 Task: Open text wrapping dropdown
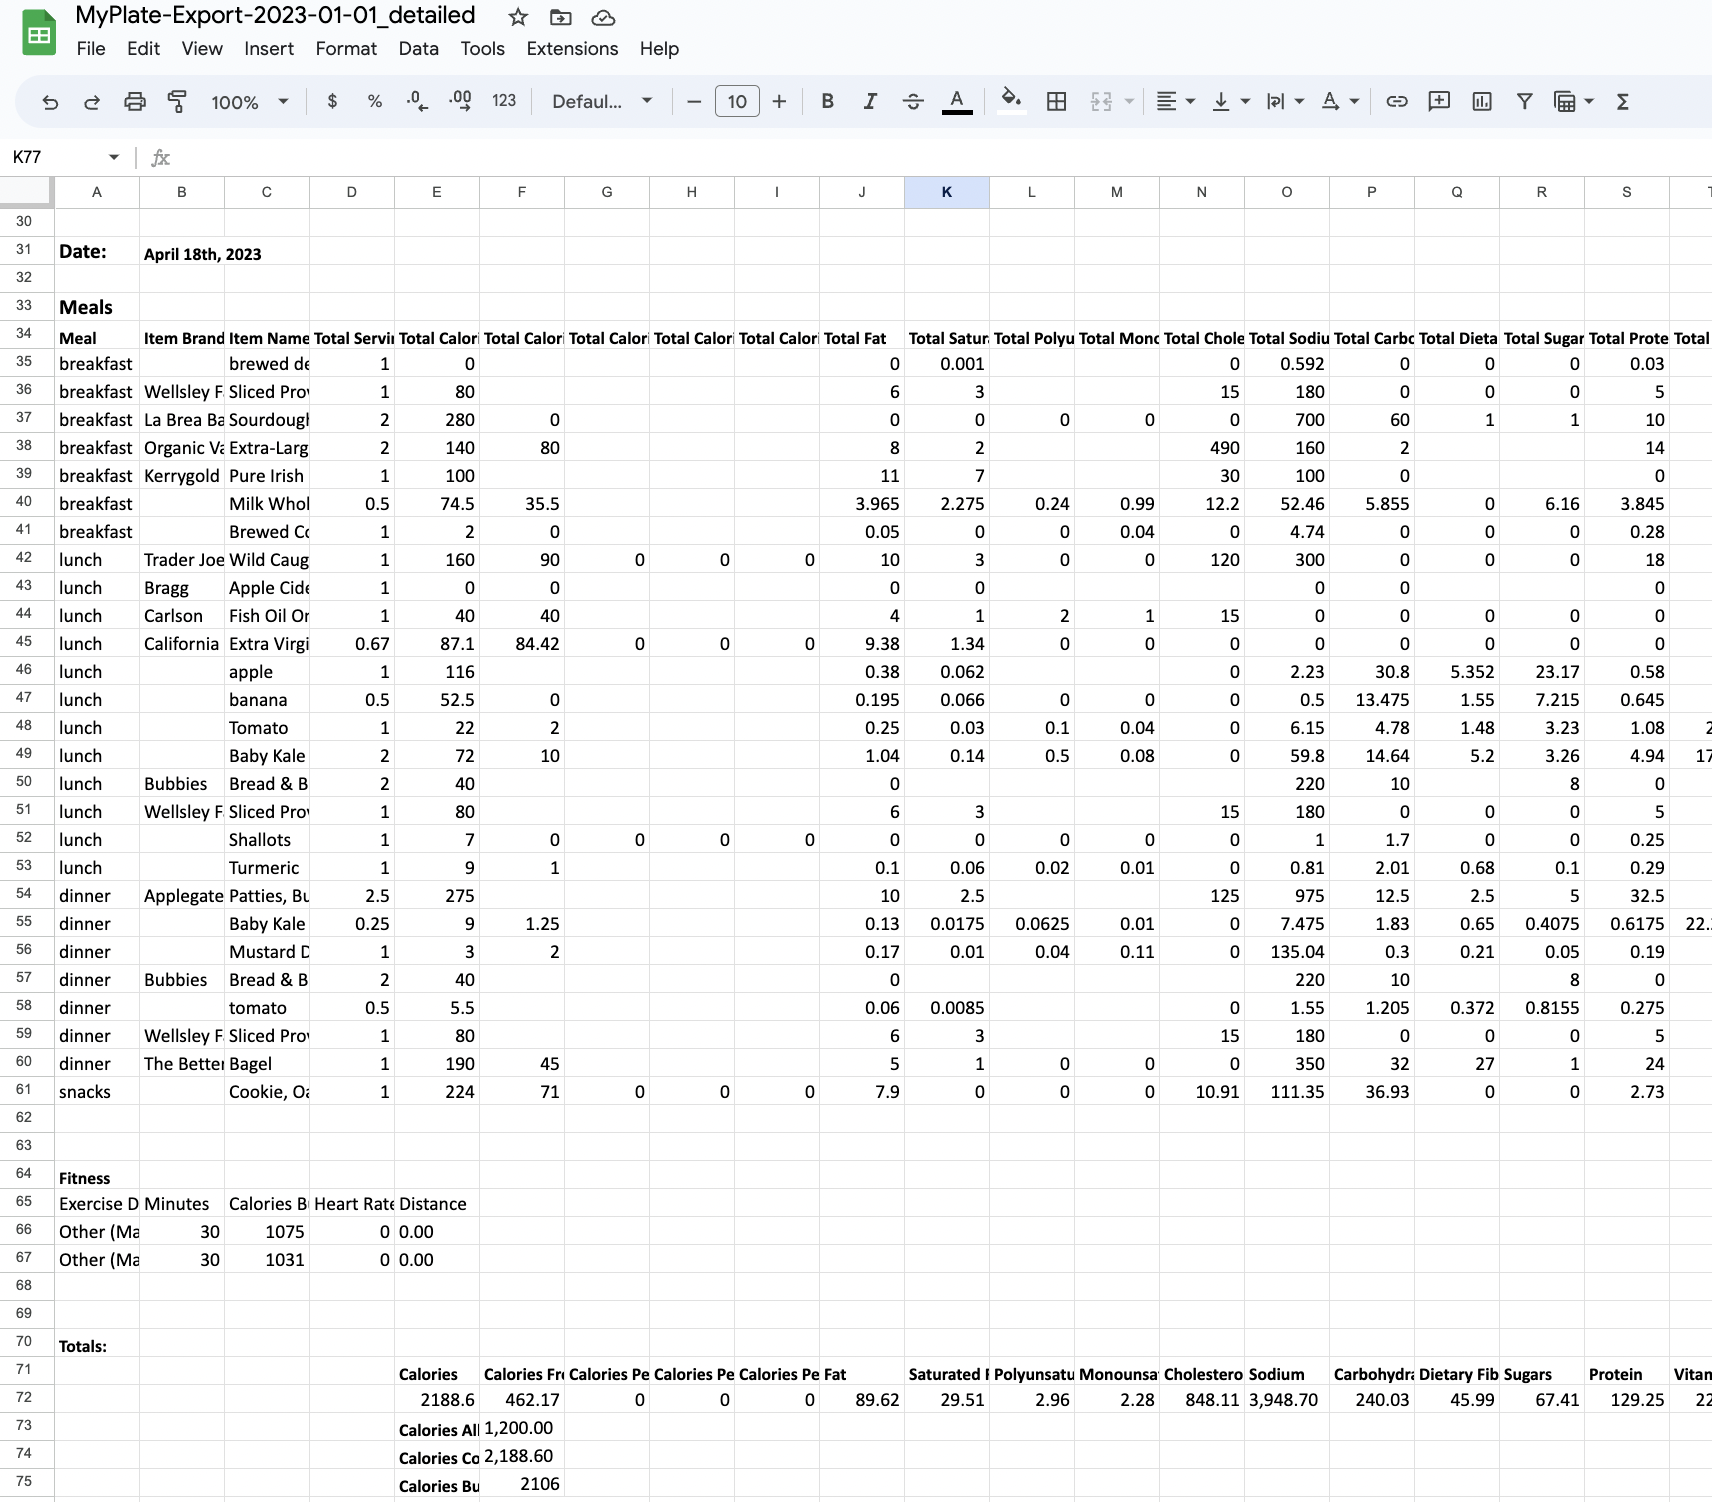pyautogui.click(x=1286, y=101)
